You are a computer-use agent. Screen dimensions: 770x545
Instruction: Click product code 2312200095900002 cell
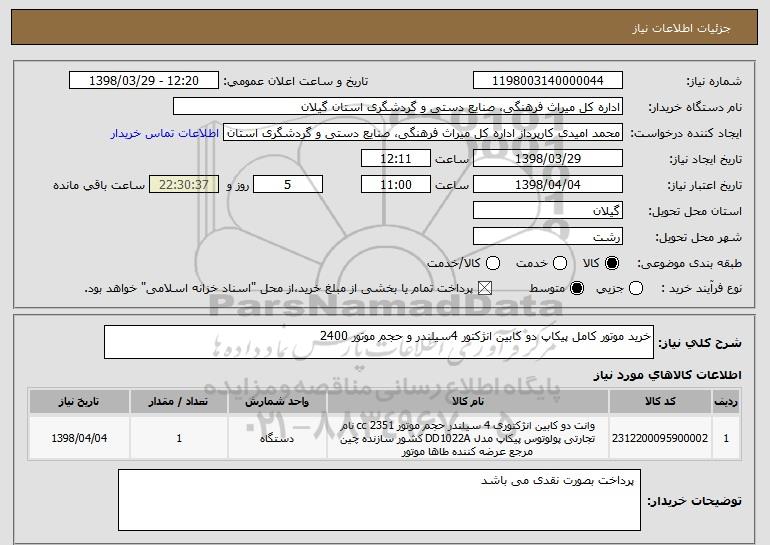tap(660, 438)
